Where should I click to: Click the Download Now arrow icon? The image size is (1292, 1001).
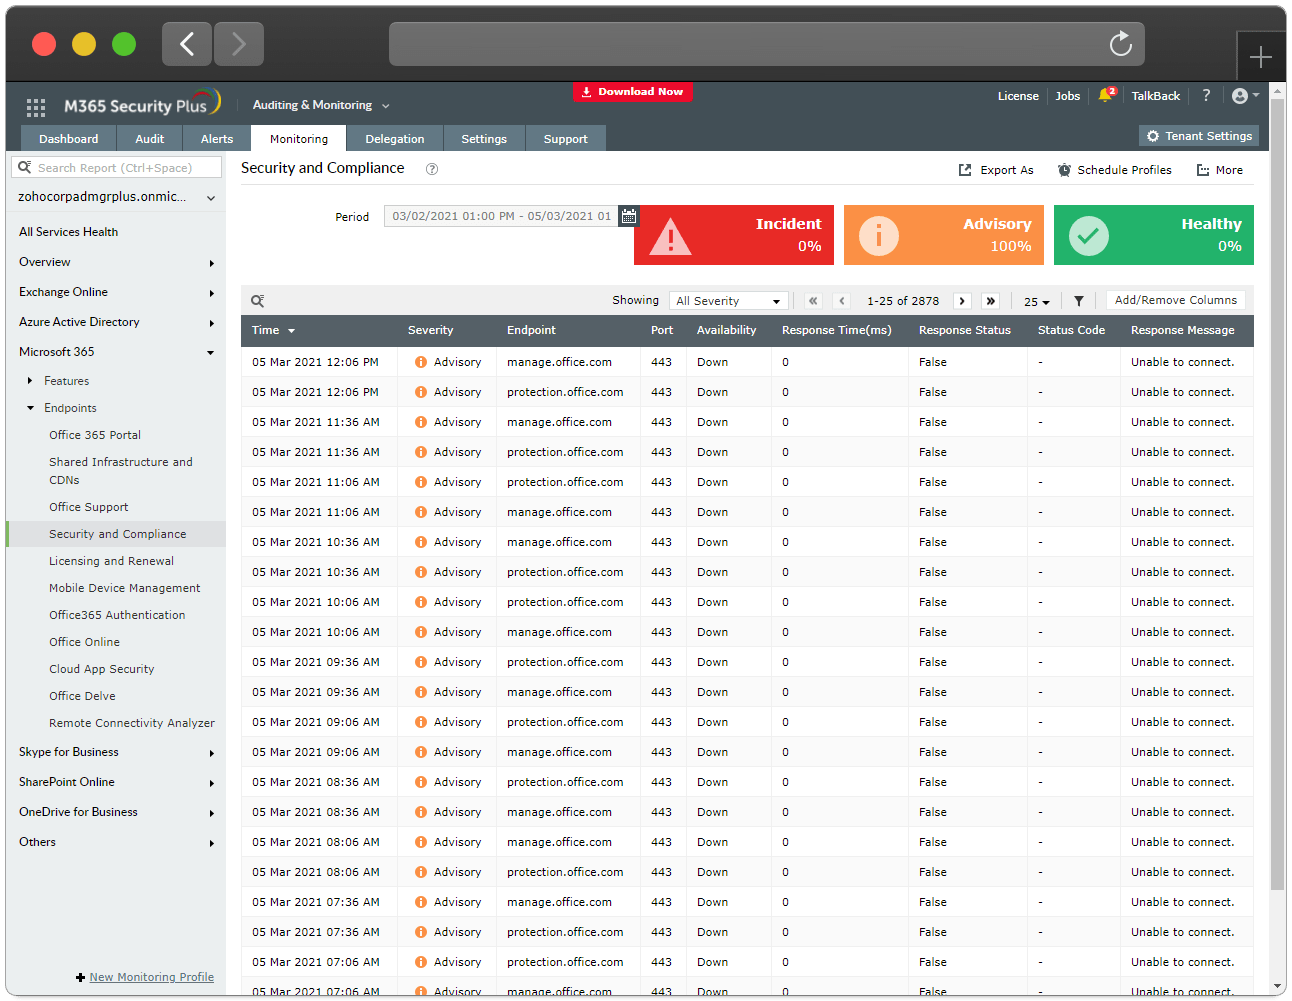[587, 92]
